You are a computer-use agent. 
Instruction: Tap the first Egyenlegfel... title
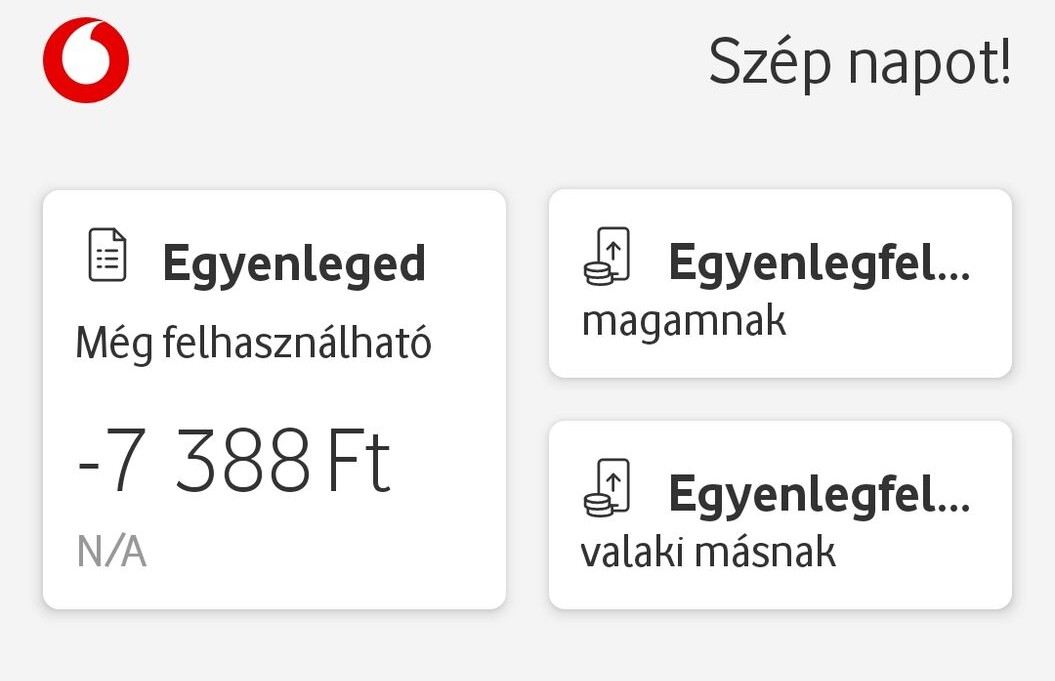[819, 263]
